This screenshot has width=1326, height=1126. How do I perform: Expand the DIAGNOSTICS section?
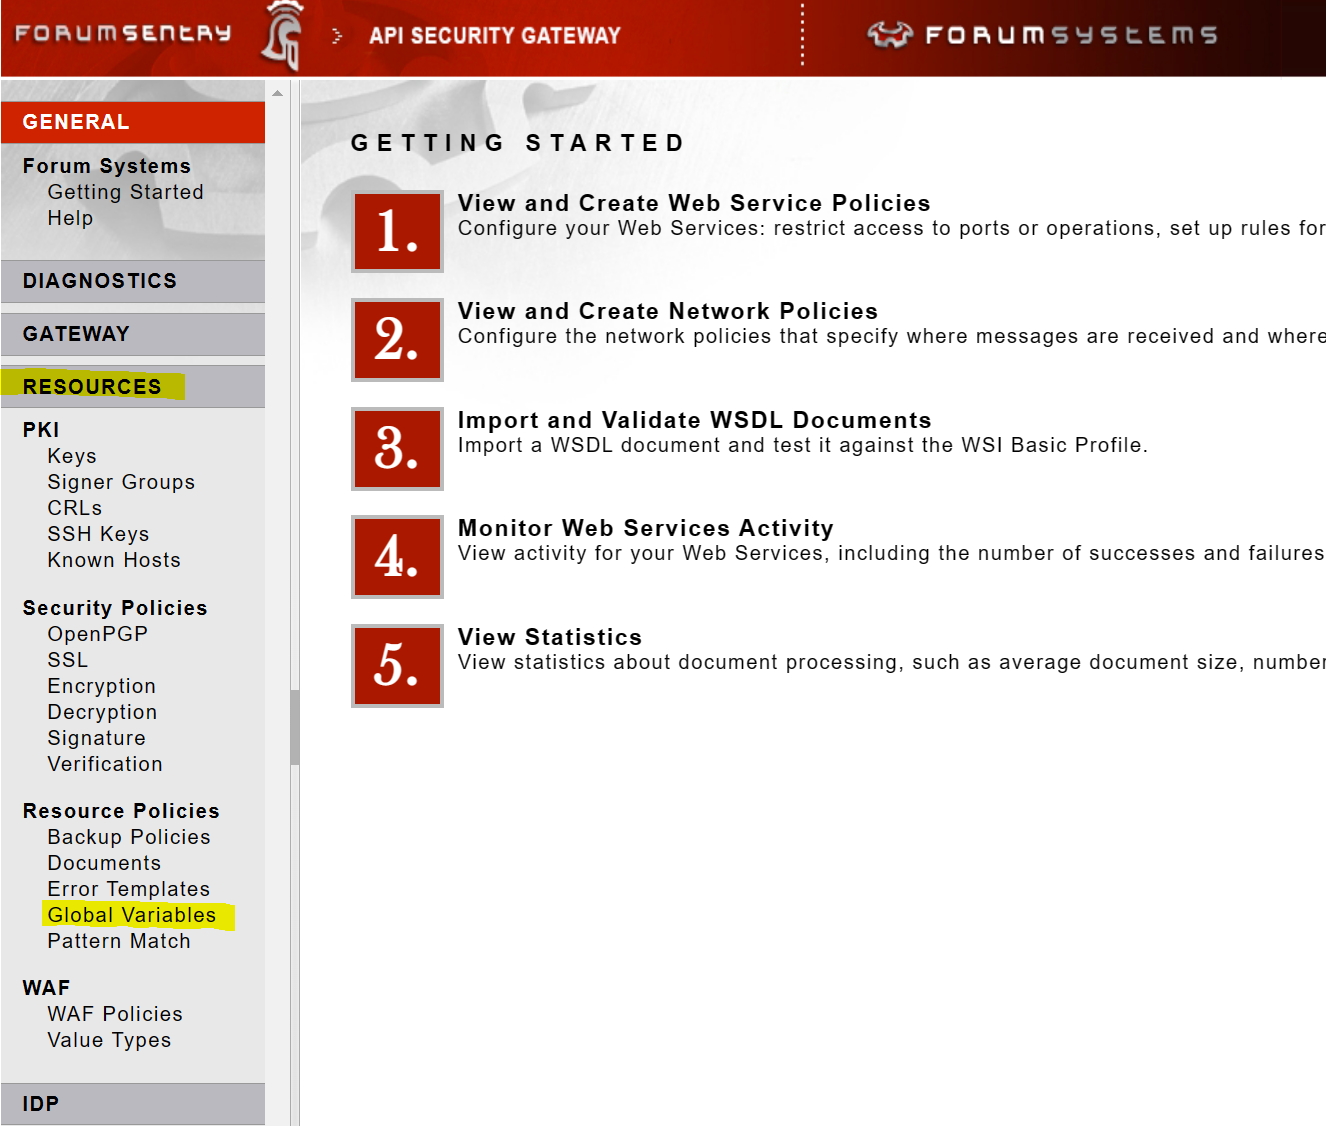tap(133, 281)
